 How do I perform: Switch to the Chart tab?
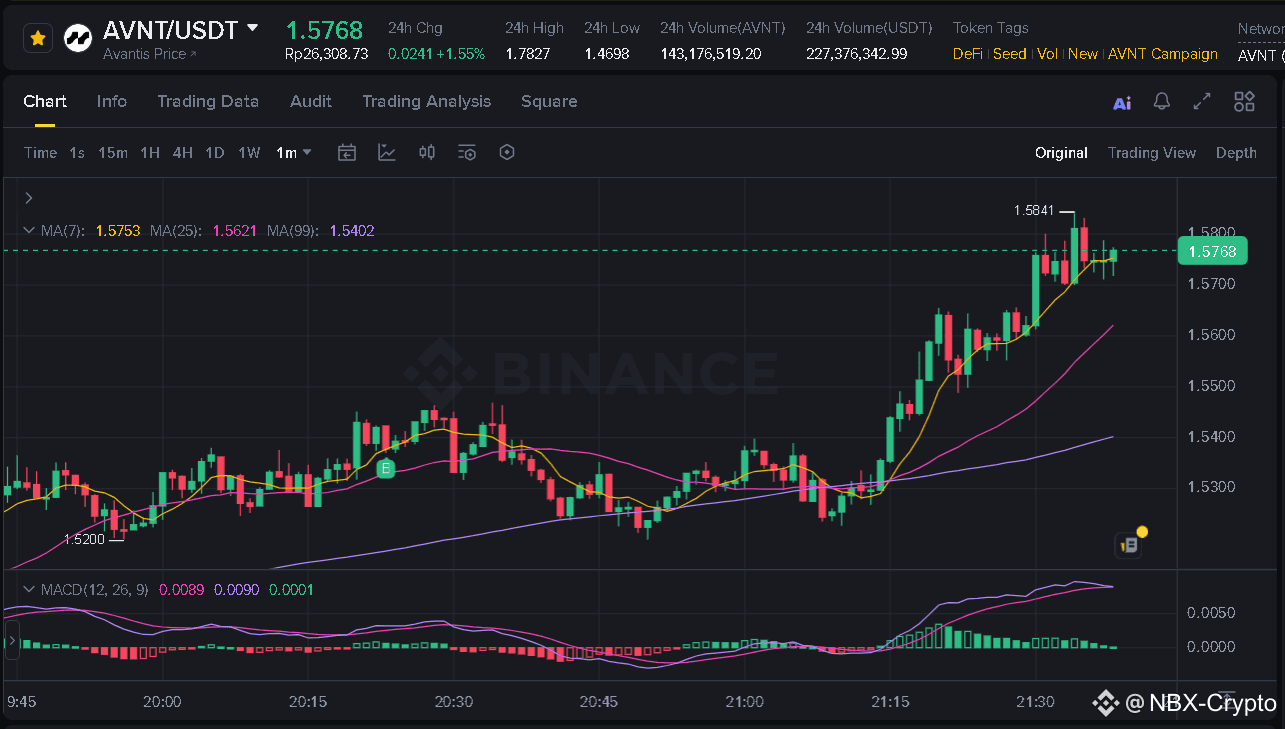[x=45, y=101]
